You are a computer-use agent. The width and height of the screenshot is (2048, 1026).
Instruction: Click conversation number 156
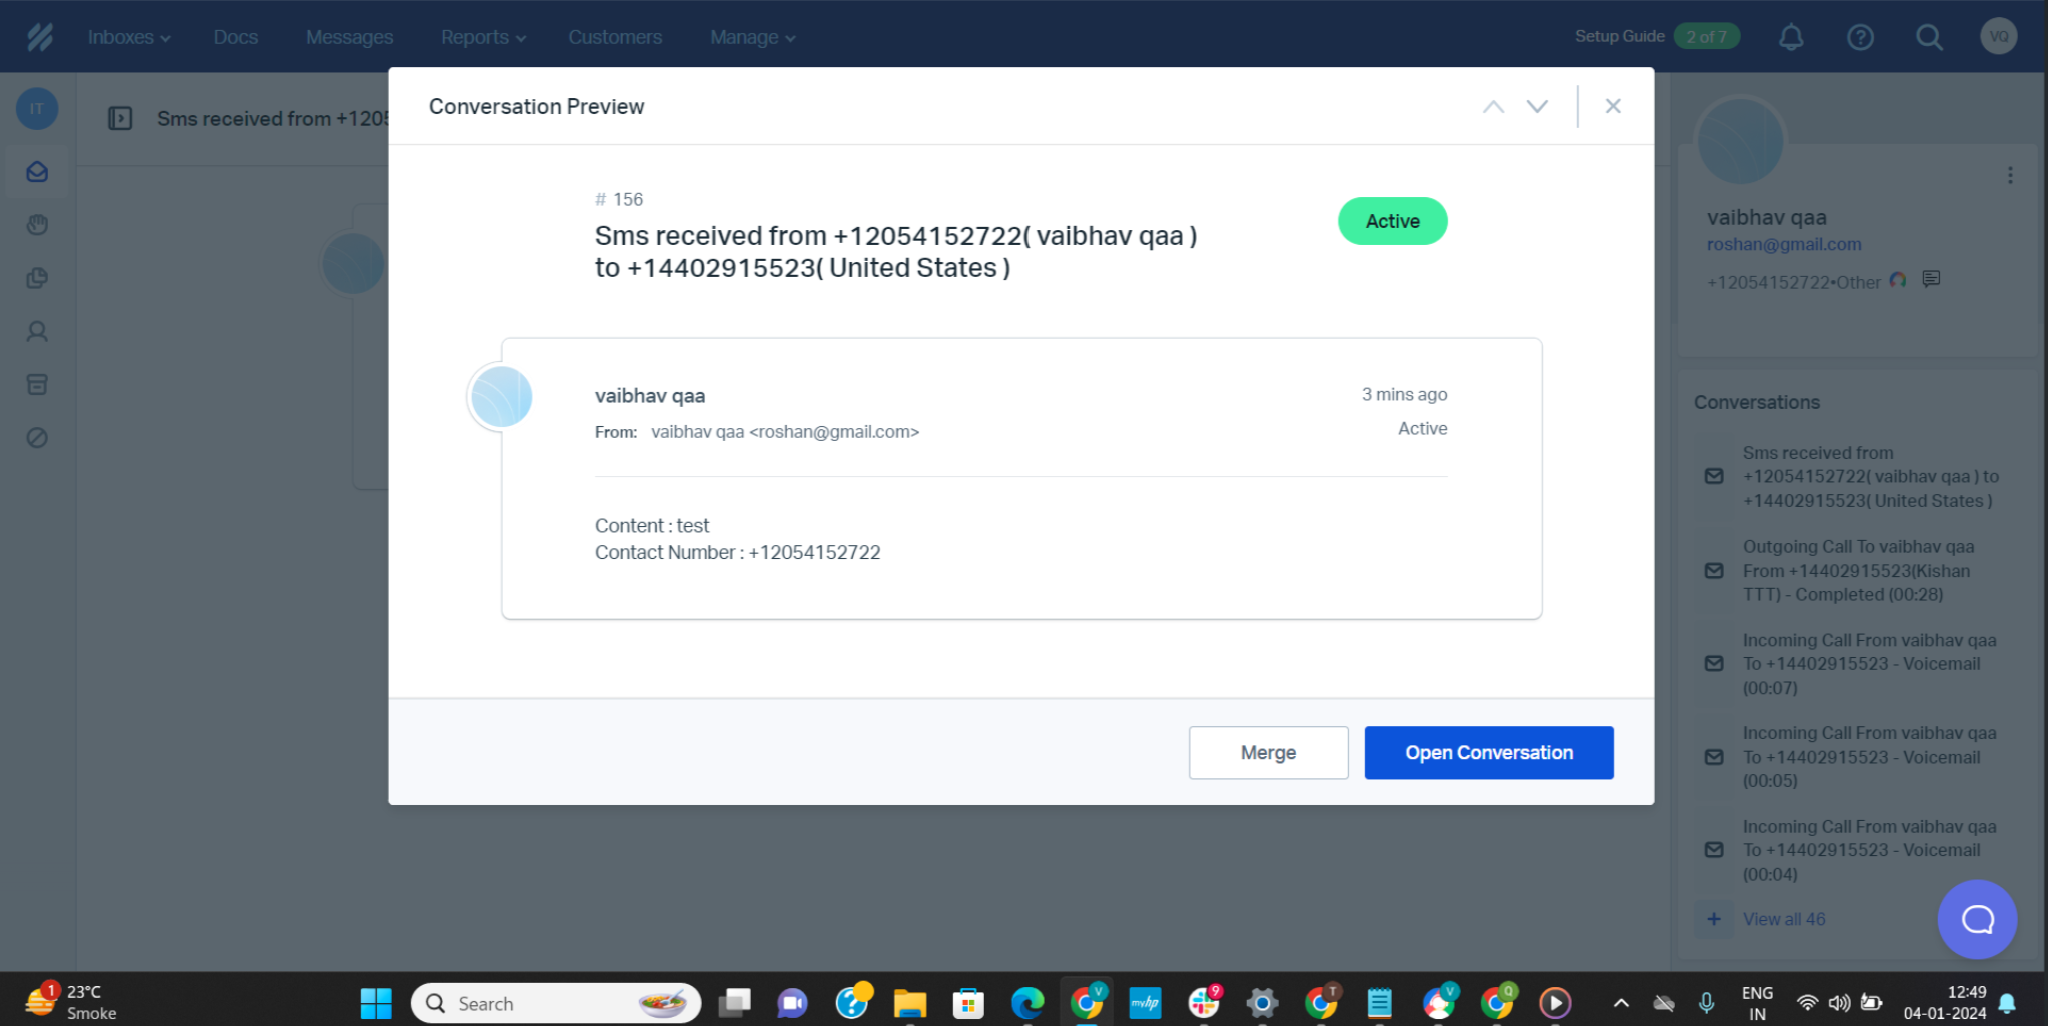(x=619, y=199)
